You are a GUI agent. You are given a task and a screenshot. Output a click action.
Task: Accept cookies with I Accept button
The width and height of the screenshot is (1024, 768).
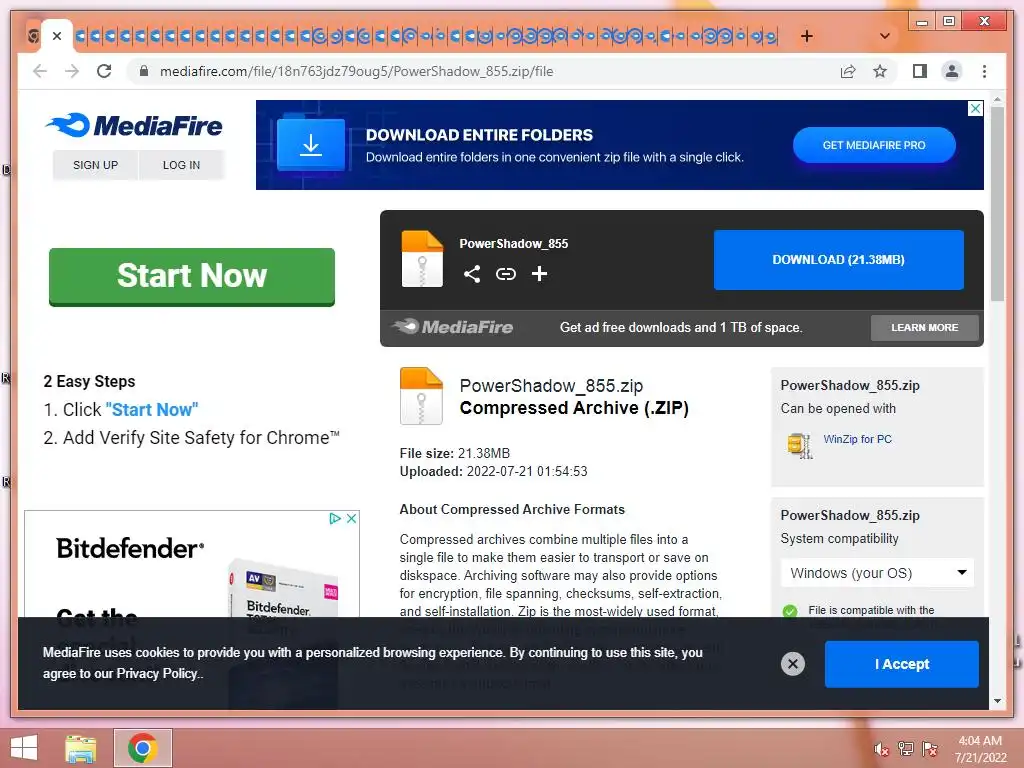pos(901,664)
